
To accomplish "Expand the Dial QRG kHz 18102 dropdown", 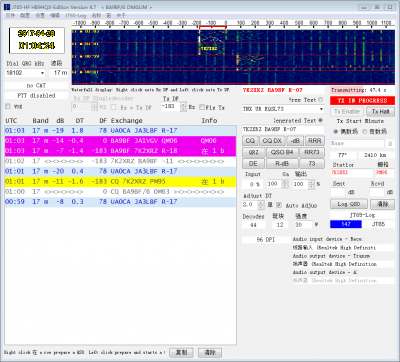I will [42, 73].
